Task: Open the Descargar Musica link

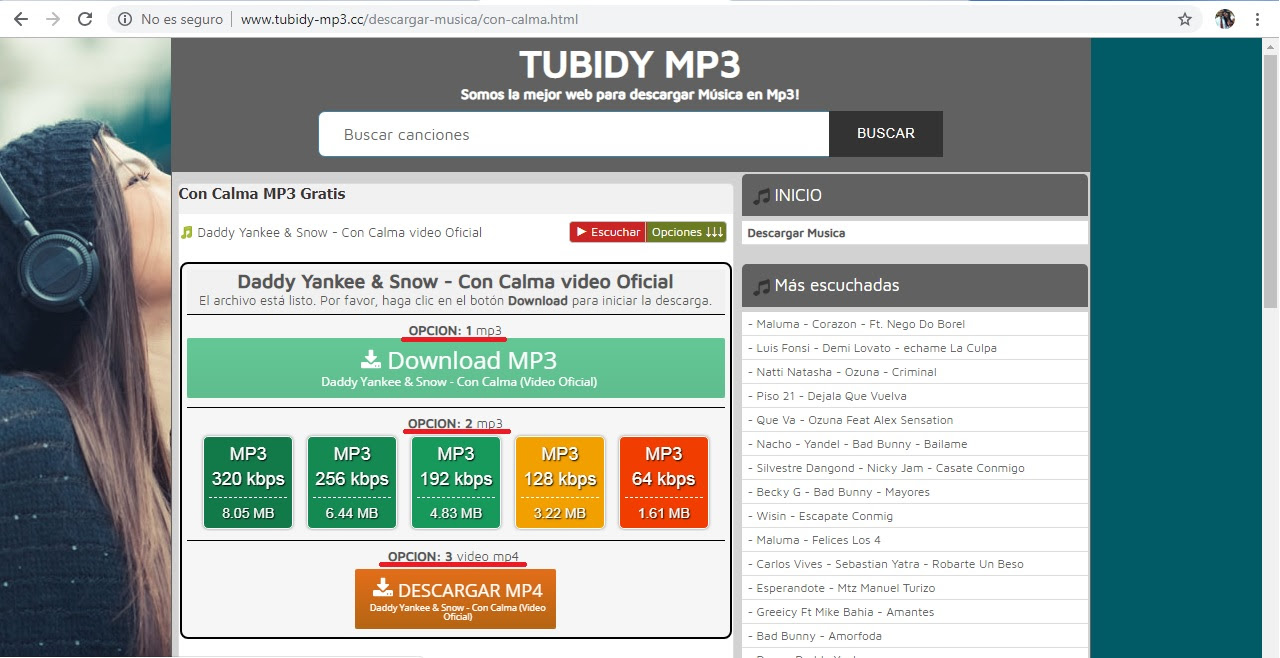Action: (796, 233)
